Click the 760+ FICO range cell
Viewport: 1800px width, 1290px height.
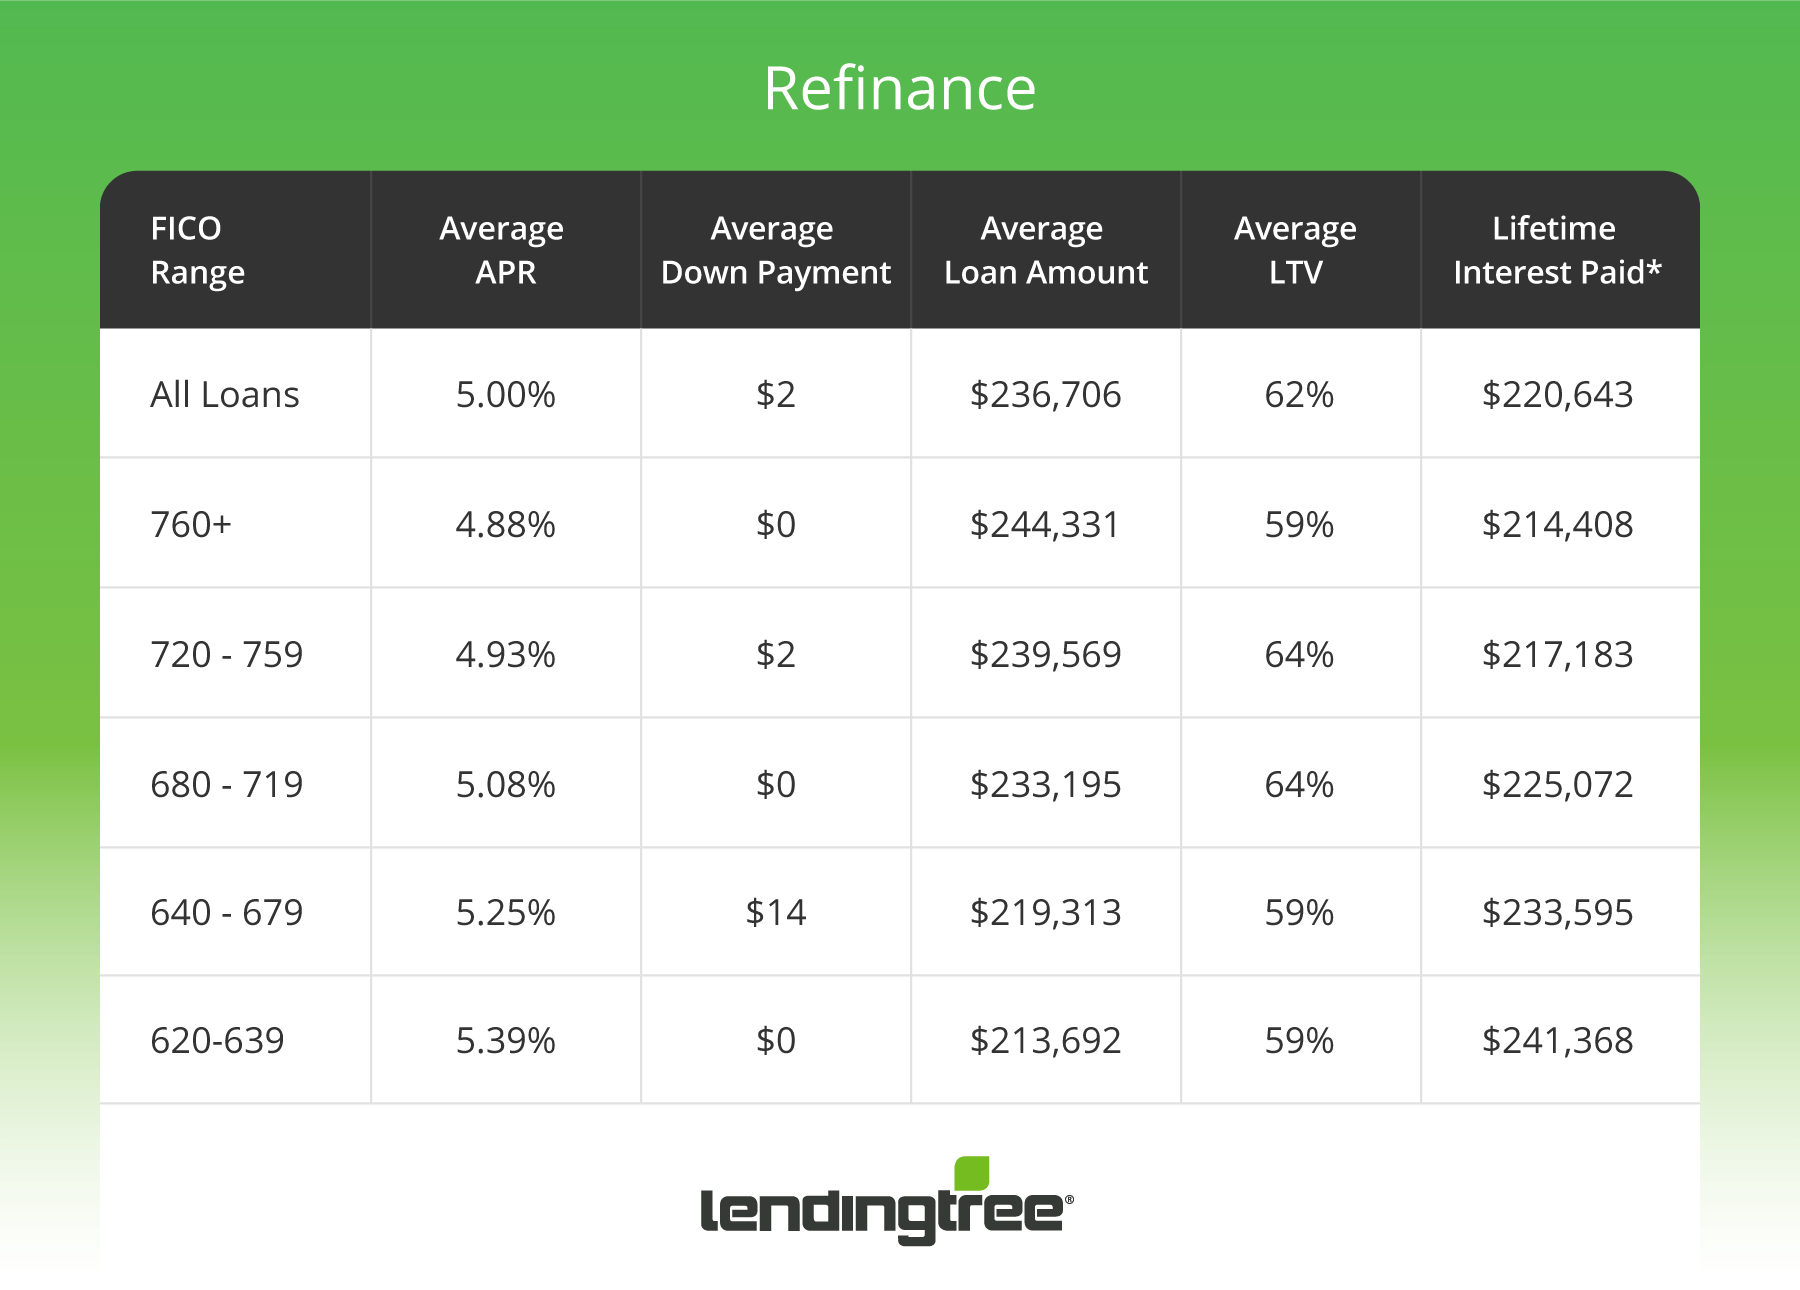[x=191, y=525]
